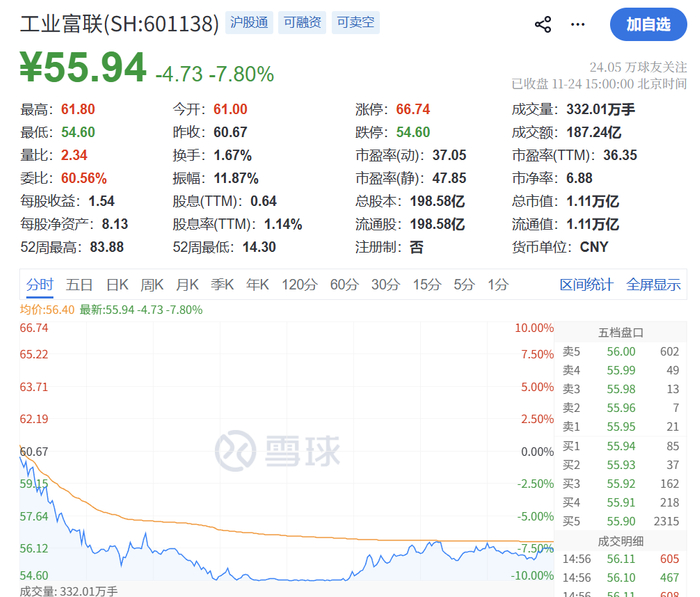Click the 沪股通 tag

249,22
